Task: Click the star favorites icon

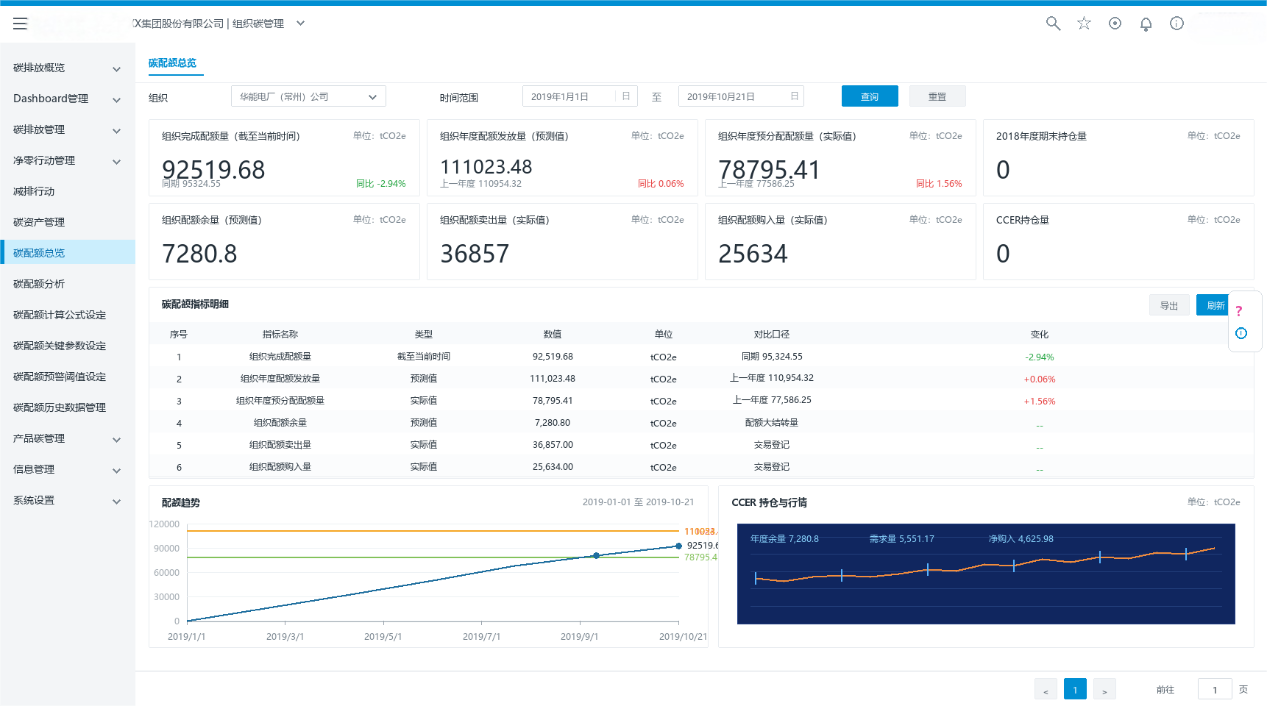Action: [x=1084, y=23]
